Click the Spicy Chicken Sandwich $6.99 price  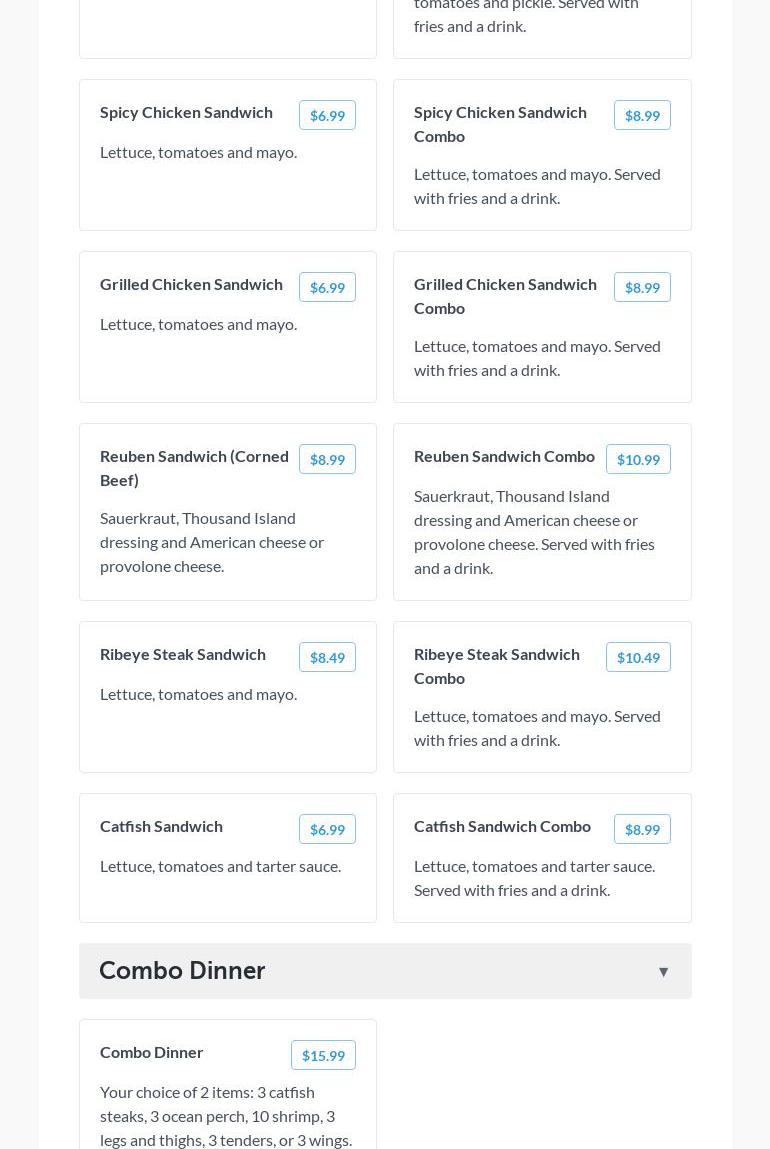point(327,115)
